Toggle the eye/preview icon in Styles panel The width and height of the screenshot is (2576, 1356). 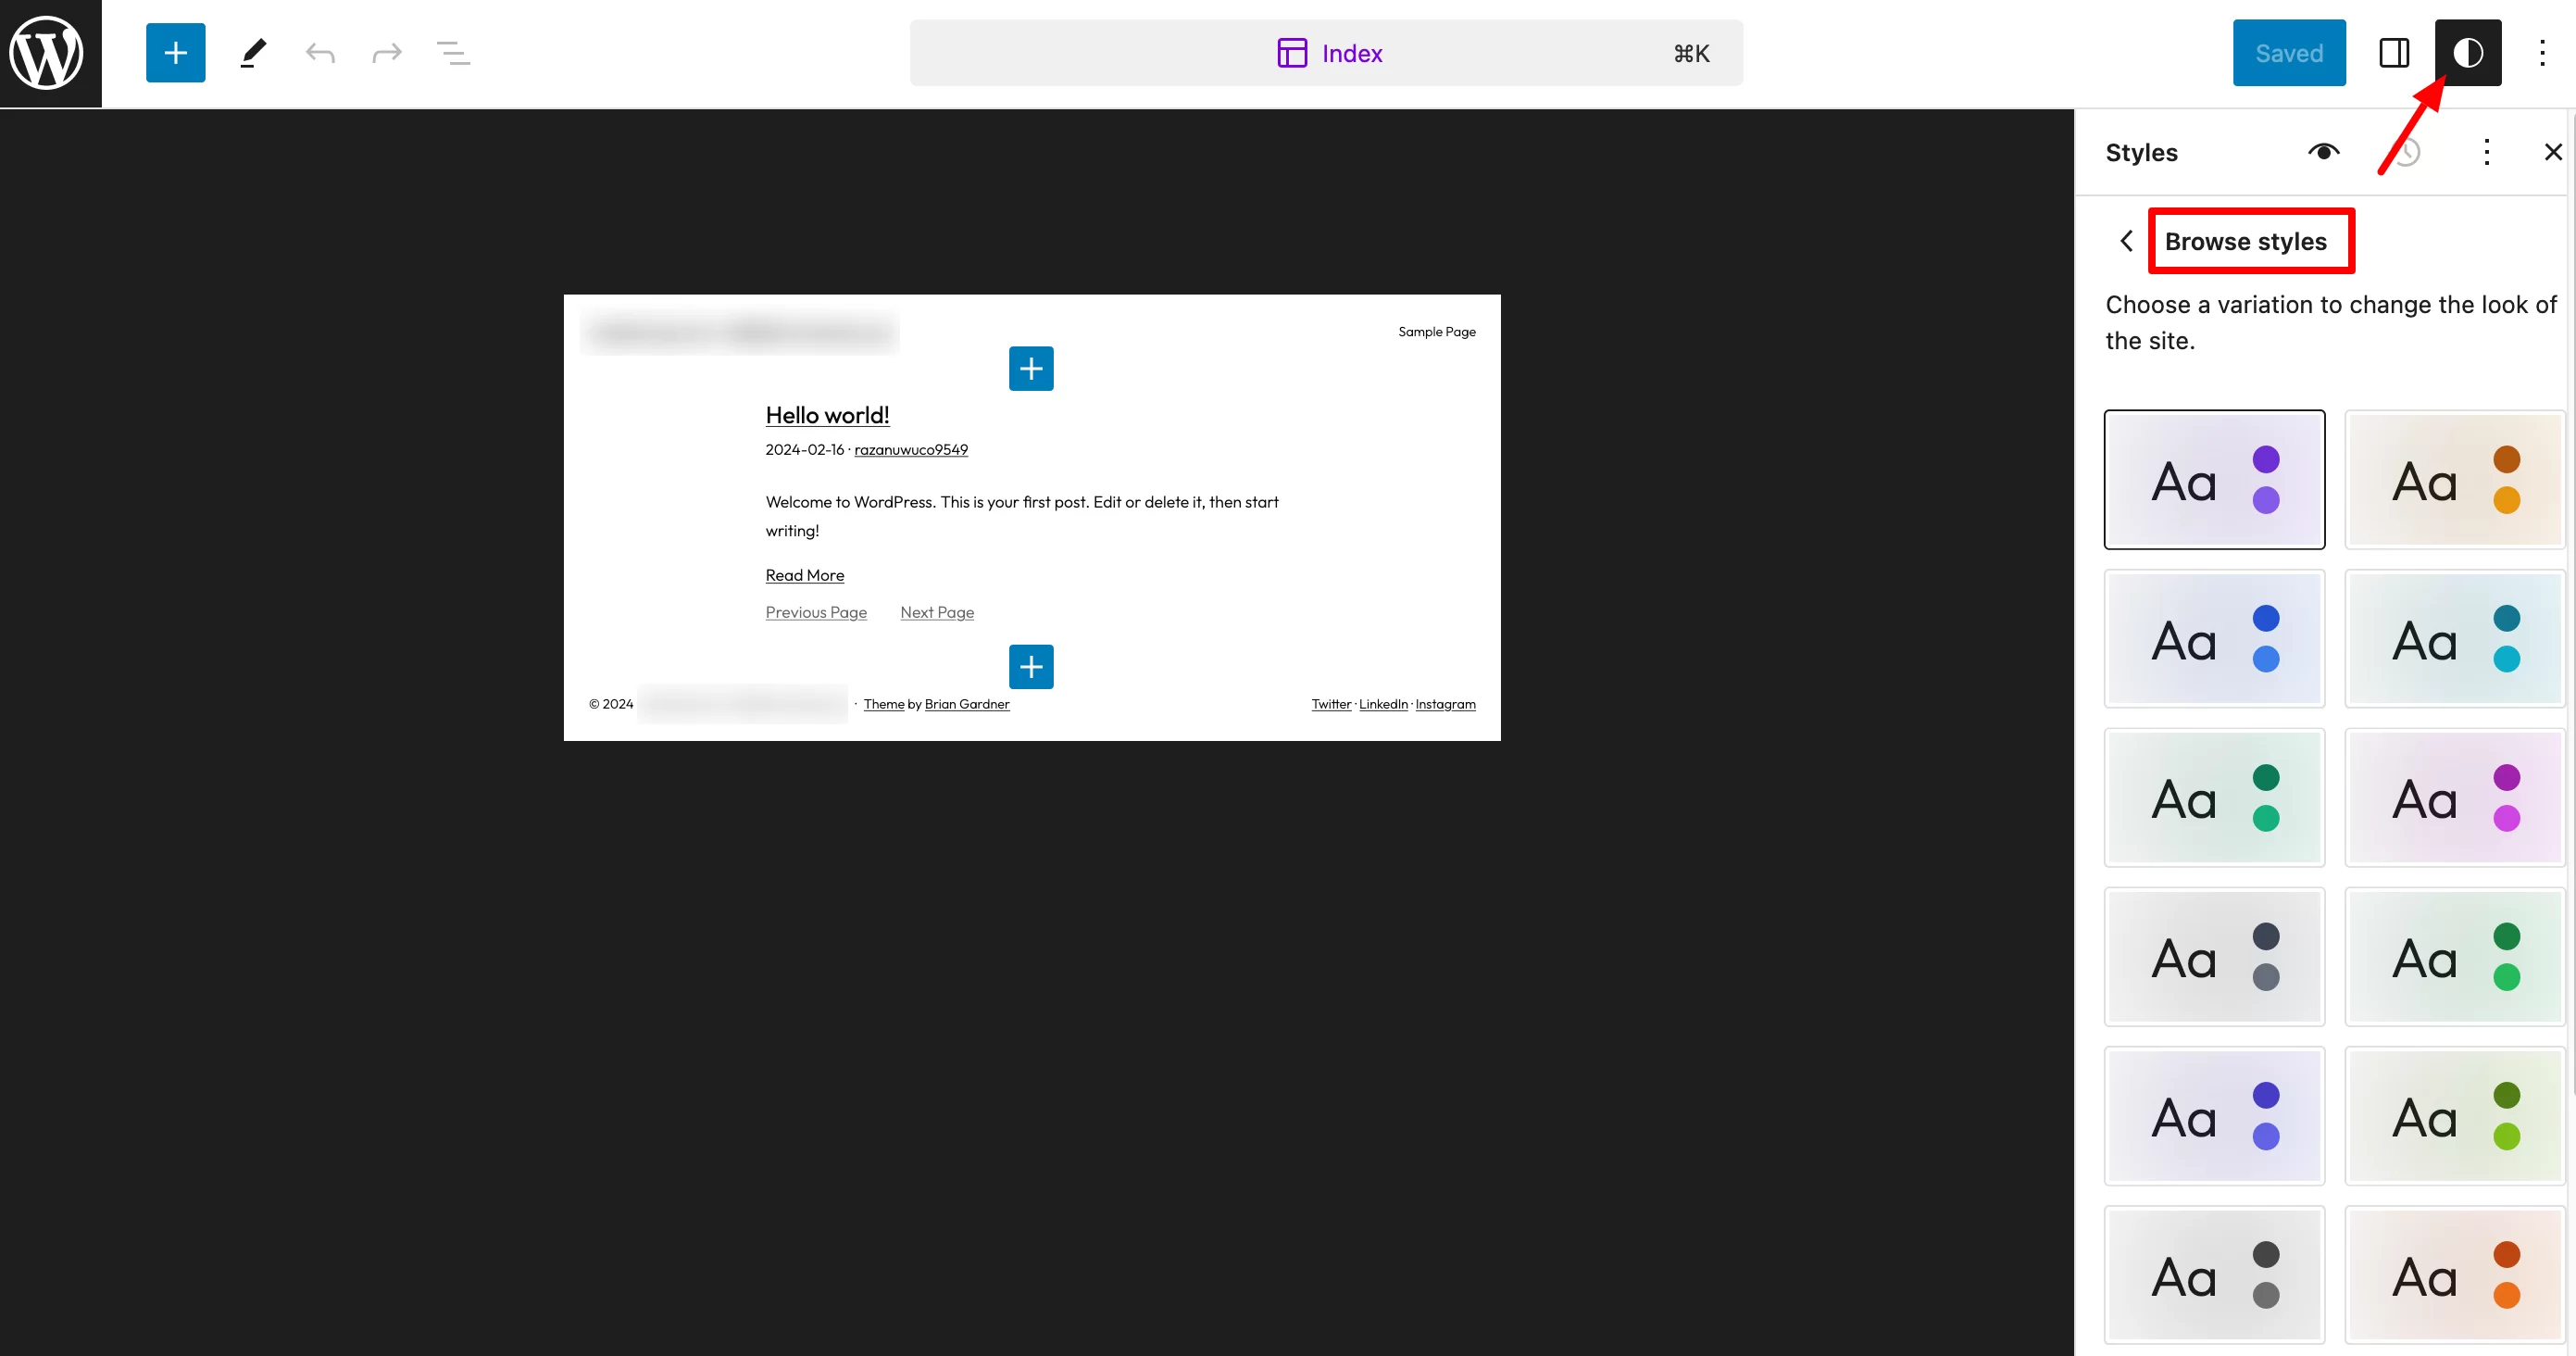[2320, 152]
